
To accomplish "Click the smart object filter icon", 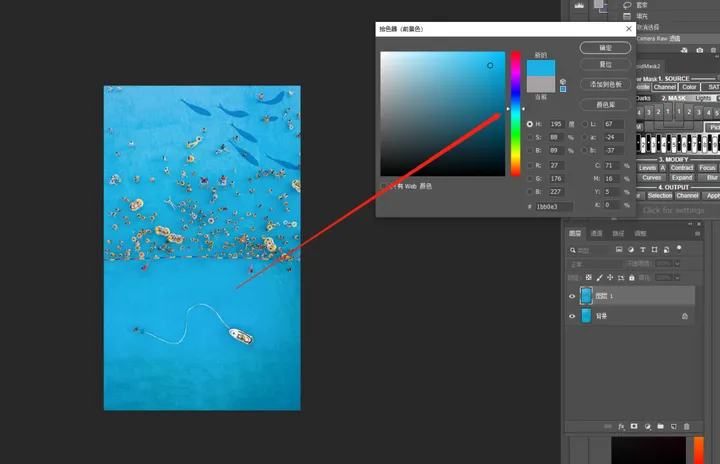I will pyautogui.click(x=666, y=249).
